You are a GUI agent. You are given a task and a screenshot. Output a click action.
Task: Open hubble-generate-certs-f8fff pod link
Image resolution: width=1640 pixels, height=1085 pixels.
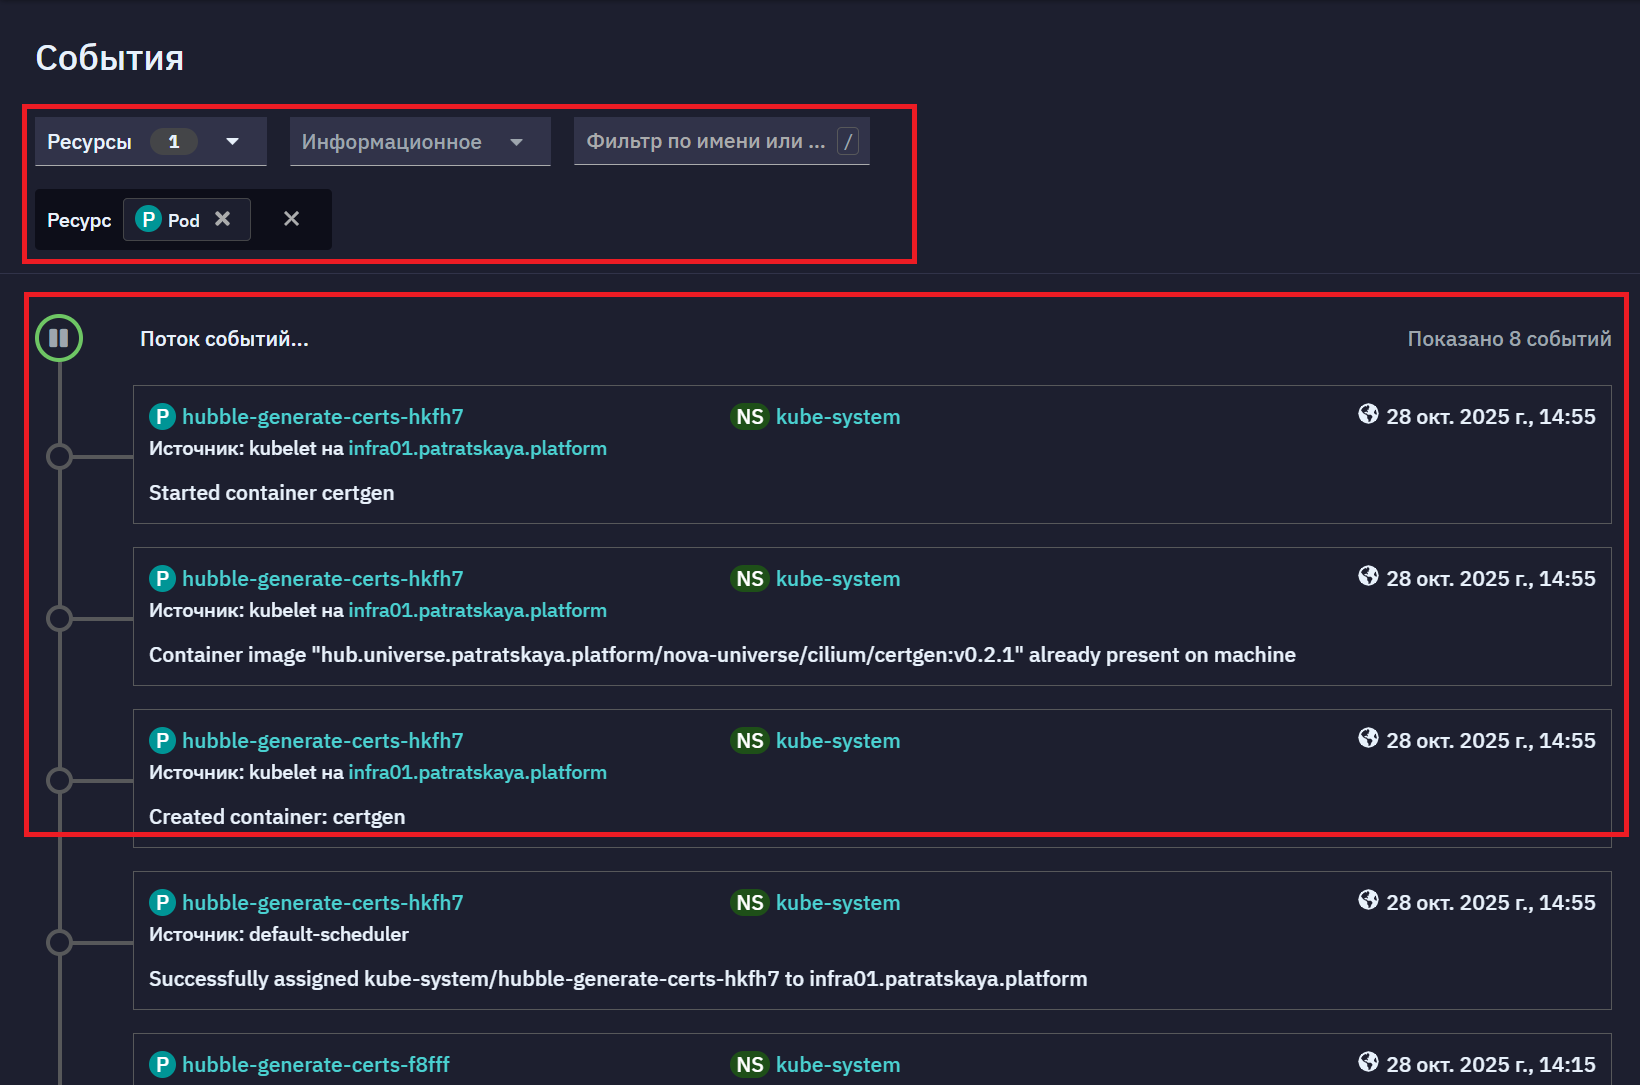(x=316, y=1064)
